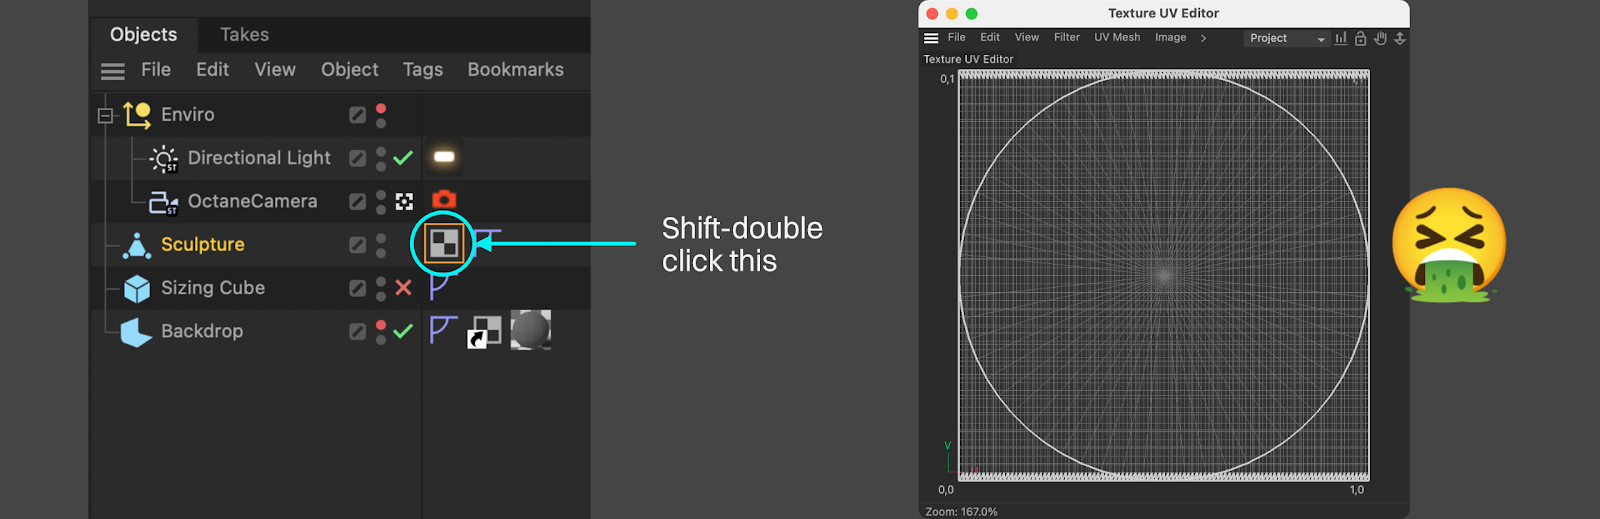
Task: Enable the Sizing Cube via red X
Action: pos(403,288)
